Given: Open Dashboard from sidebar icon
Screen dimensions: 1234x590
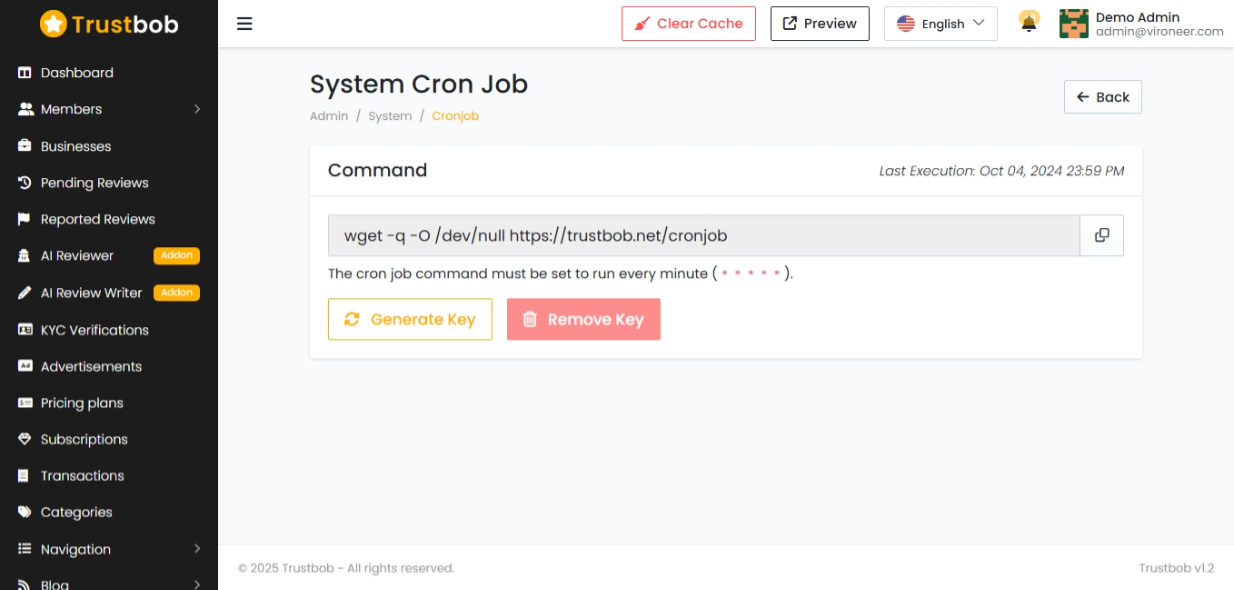Looking at the screenshot, I should [x=25, y=73].
